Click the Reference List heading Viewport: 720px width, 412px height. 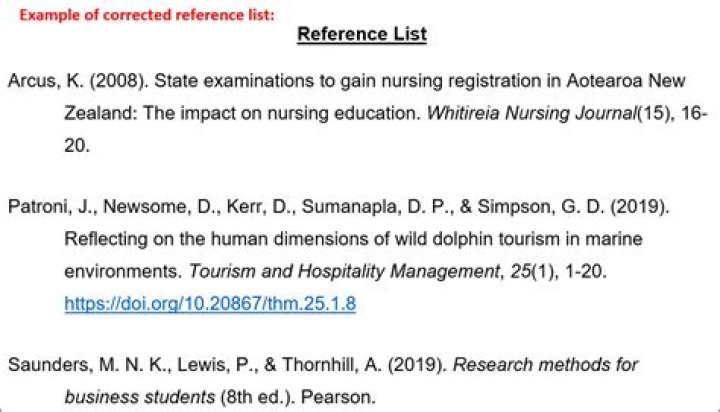pyautogui.click(x=362, y=35)
